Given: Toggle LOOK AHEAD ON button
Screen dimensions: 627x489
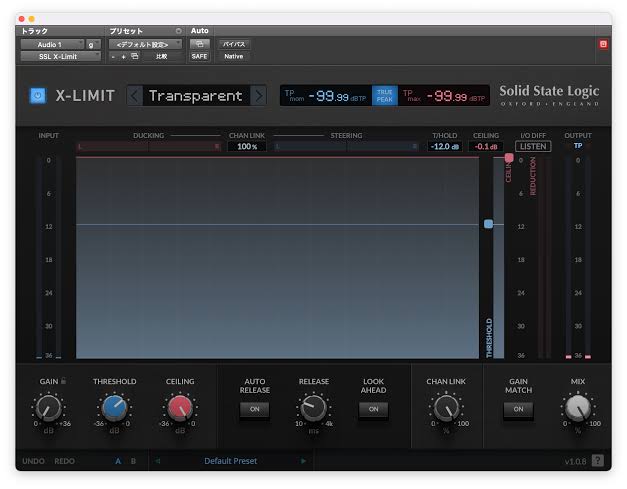Looking at the screenshot, I should (373, 409).
